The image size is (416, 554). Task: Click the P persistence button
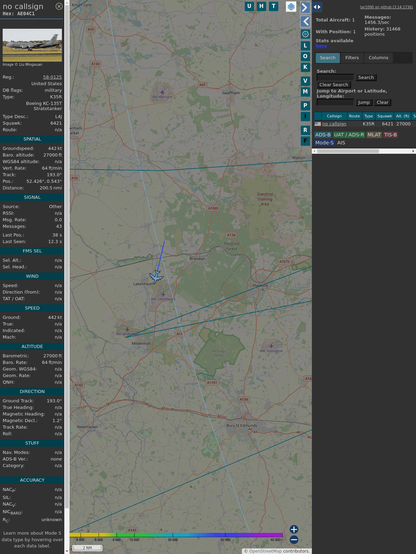click(305, 105)
